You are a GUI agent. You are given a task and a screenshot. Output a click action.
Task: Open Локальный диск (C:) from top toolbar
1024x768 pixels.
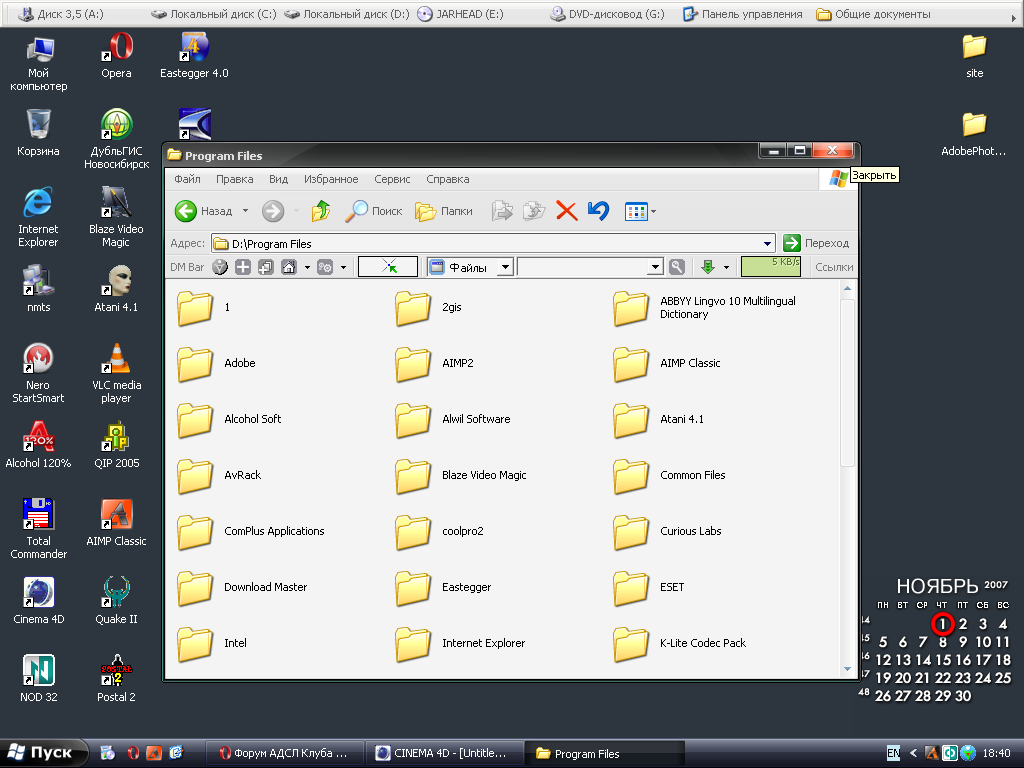(214, 14)
